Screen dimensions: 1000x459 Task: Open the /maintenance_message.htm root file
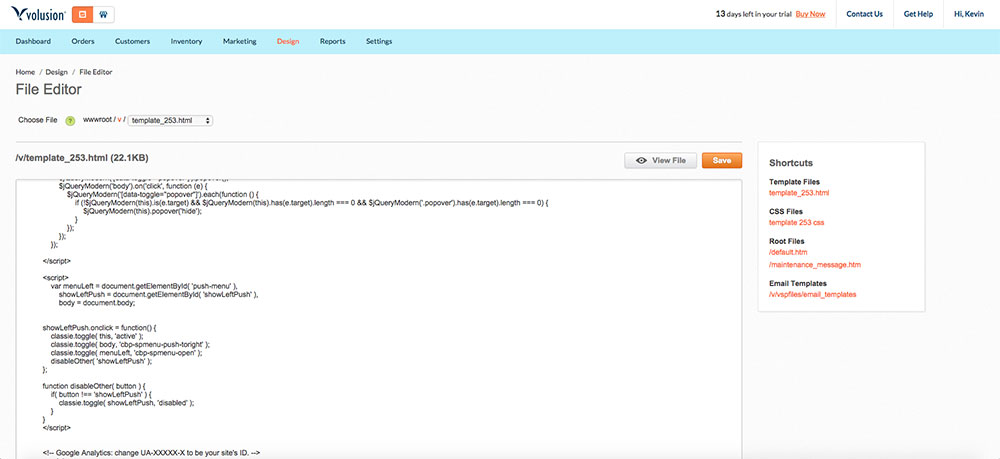[815, 265]
